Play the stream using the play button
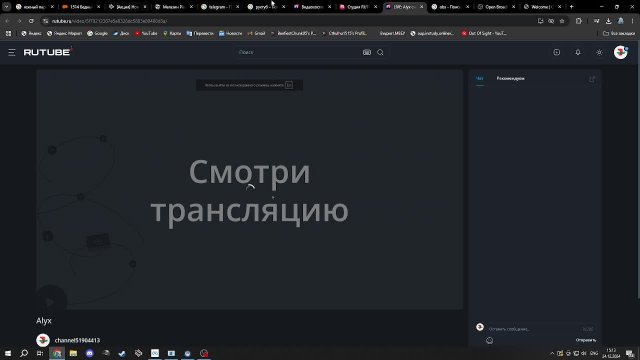The width and height of the screenshot is (640, 360). (51, 301)
